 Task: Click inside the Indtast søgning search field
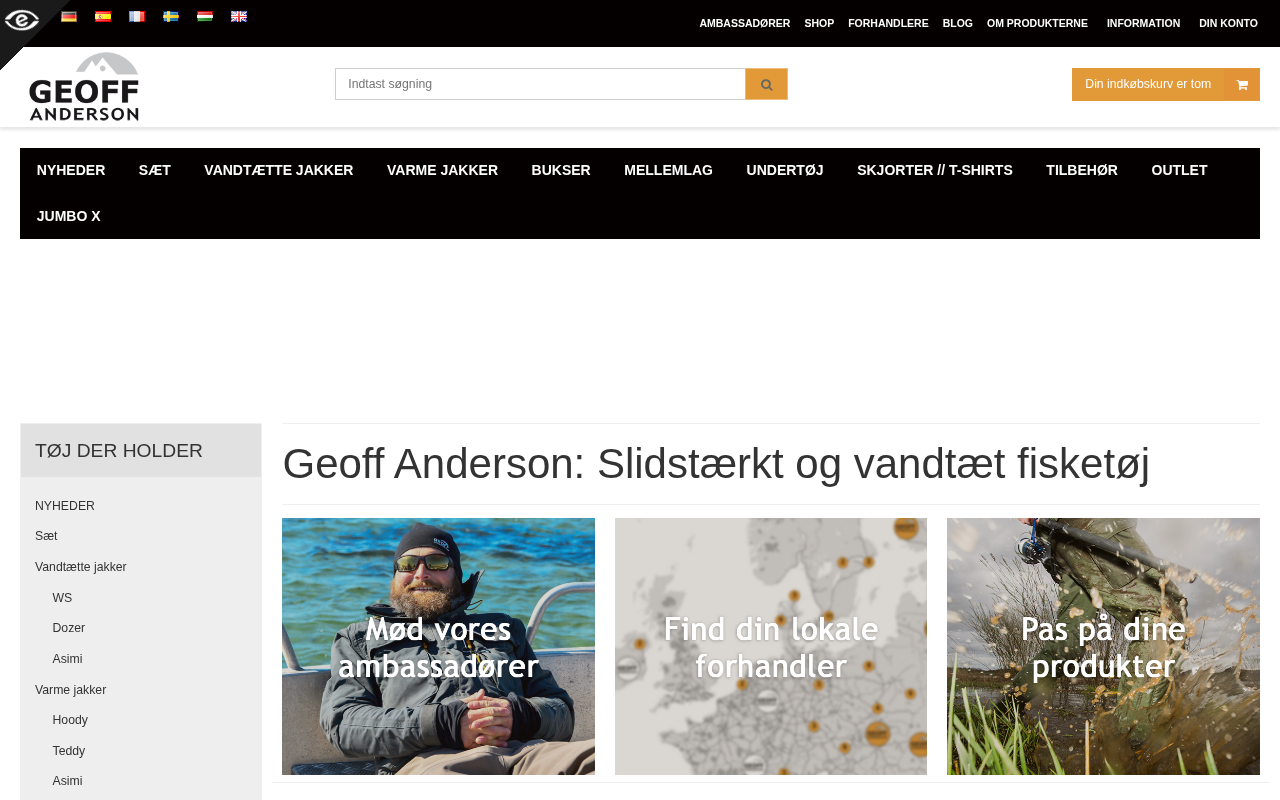[540, 84]
